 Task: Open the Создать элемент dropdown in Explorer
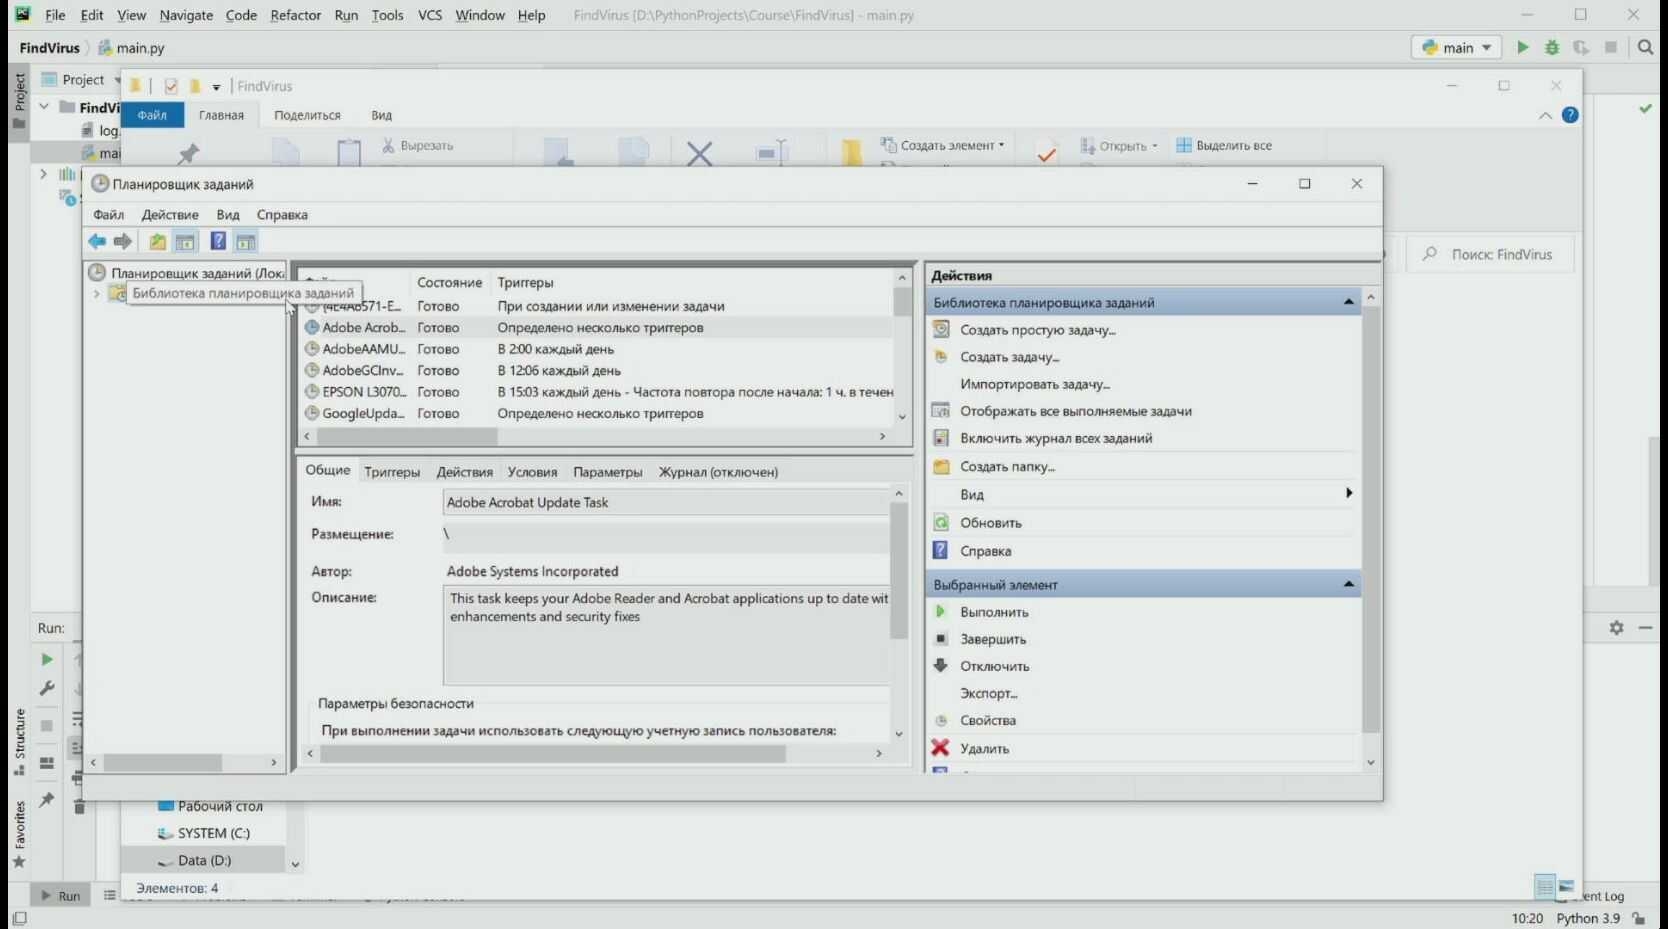tap(942, 145)
